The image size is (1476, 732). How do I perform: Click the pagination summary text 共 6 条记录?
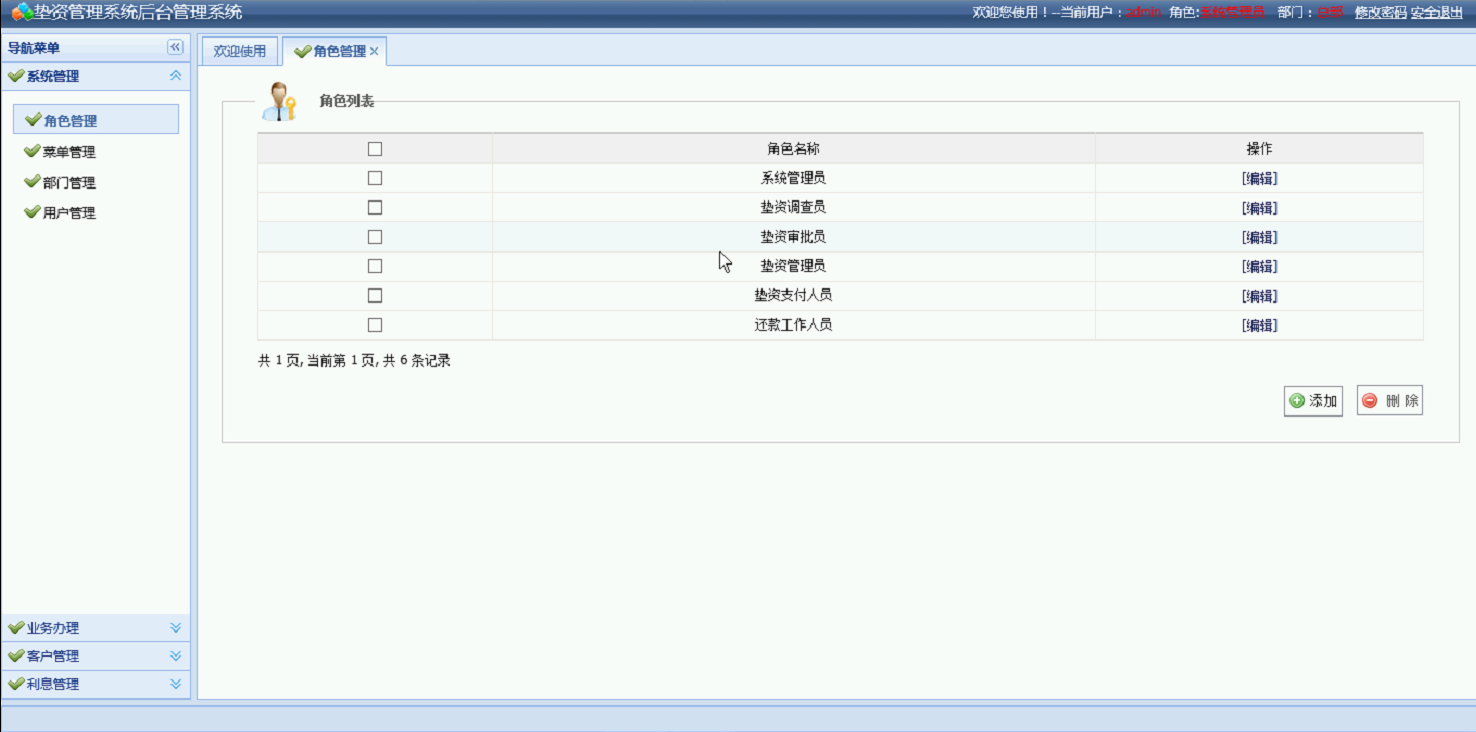pyautogui.click(x=417, y=361)
